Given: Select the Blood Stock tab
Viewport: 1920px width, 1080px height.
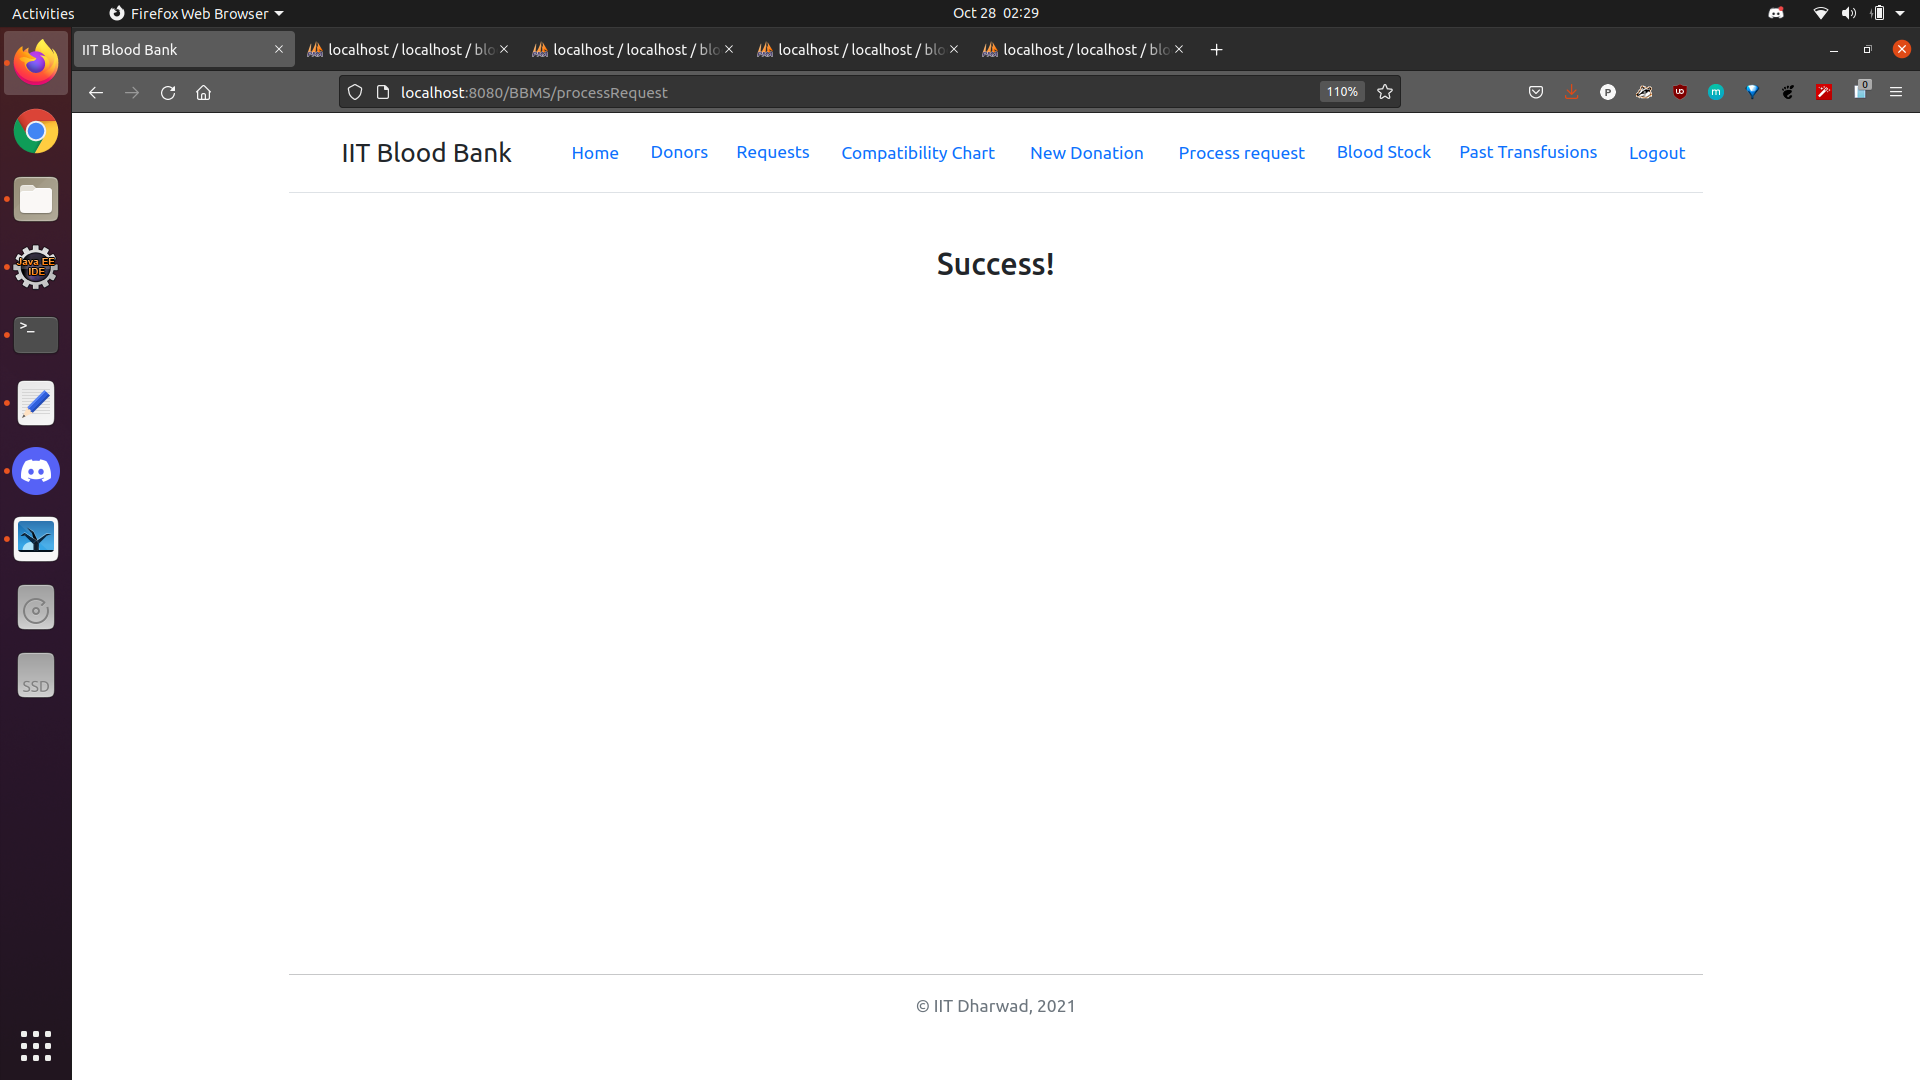Looking at the screenshot, I should pos(1383,152).
